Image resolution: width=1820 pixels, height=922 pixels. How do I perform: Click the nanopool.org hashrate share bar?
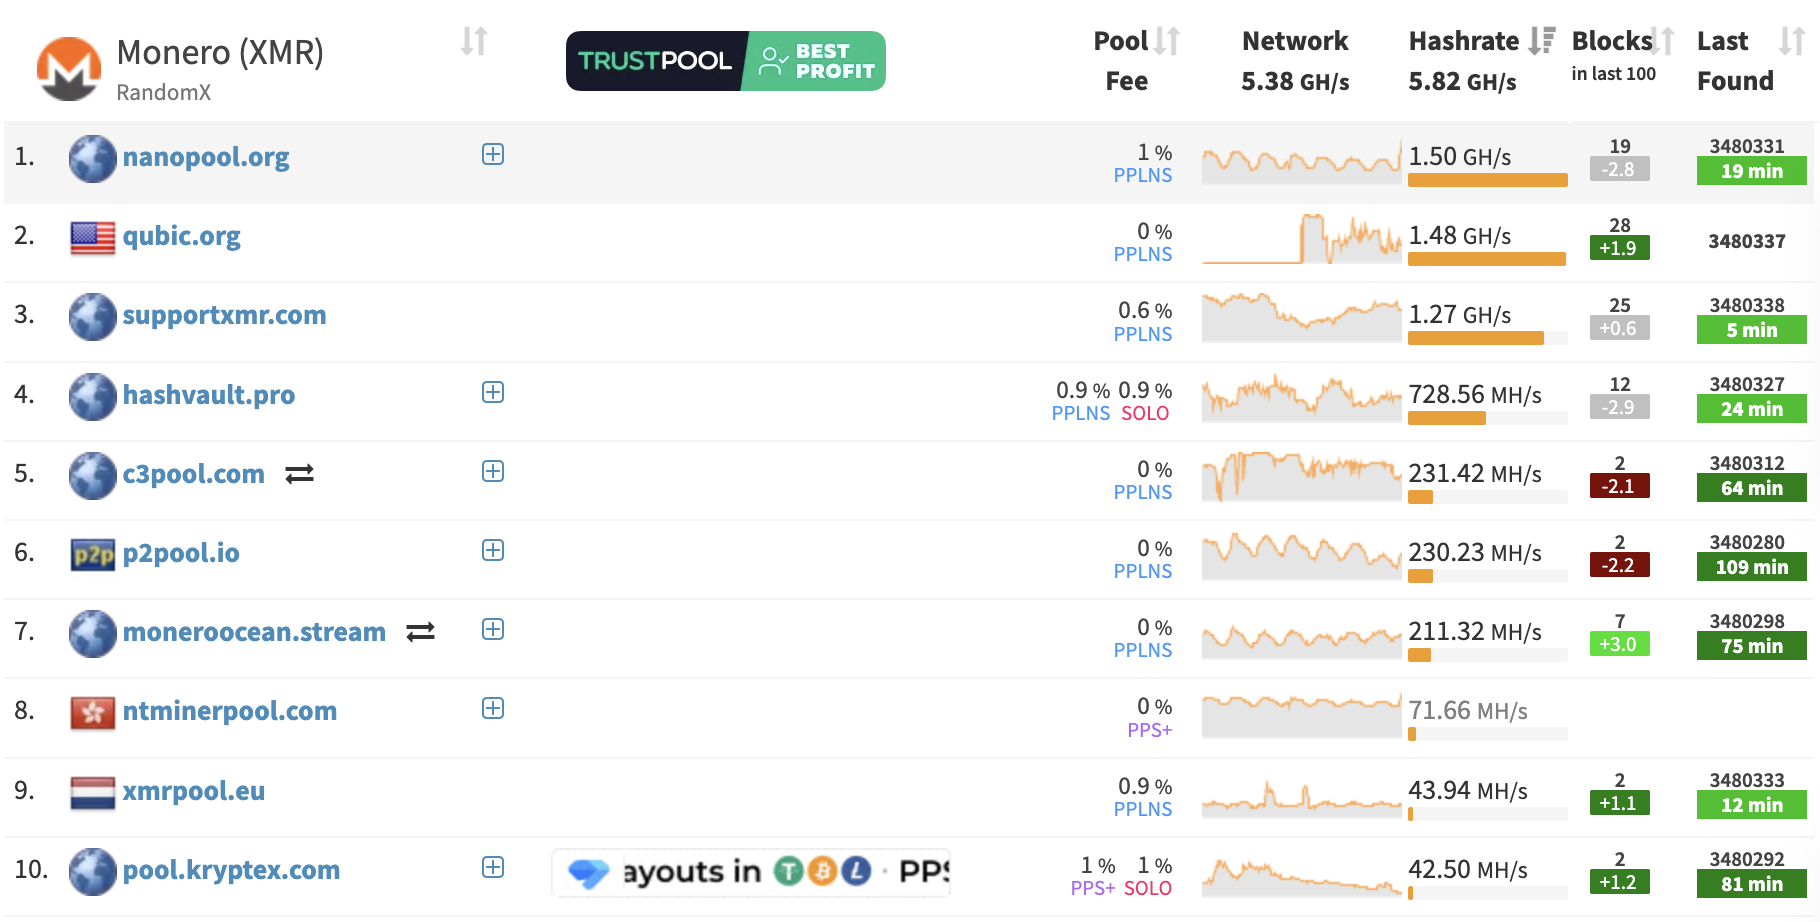(1487, 180)
